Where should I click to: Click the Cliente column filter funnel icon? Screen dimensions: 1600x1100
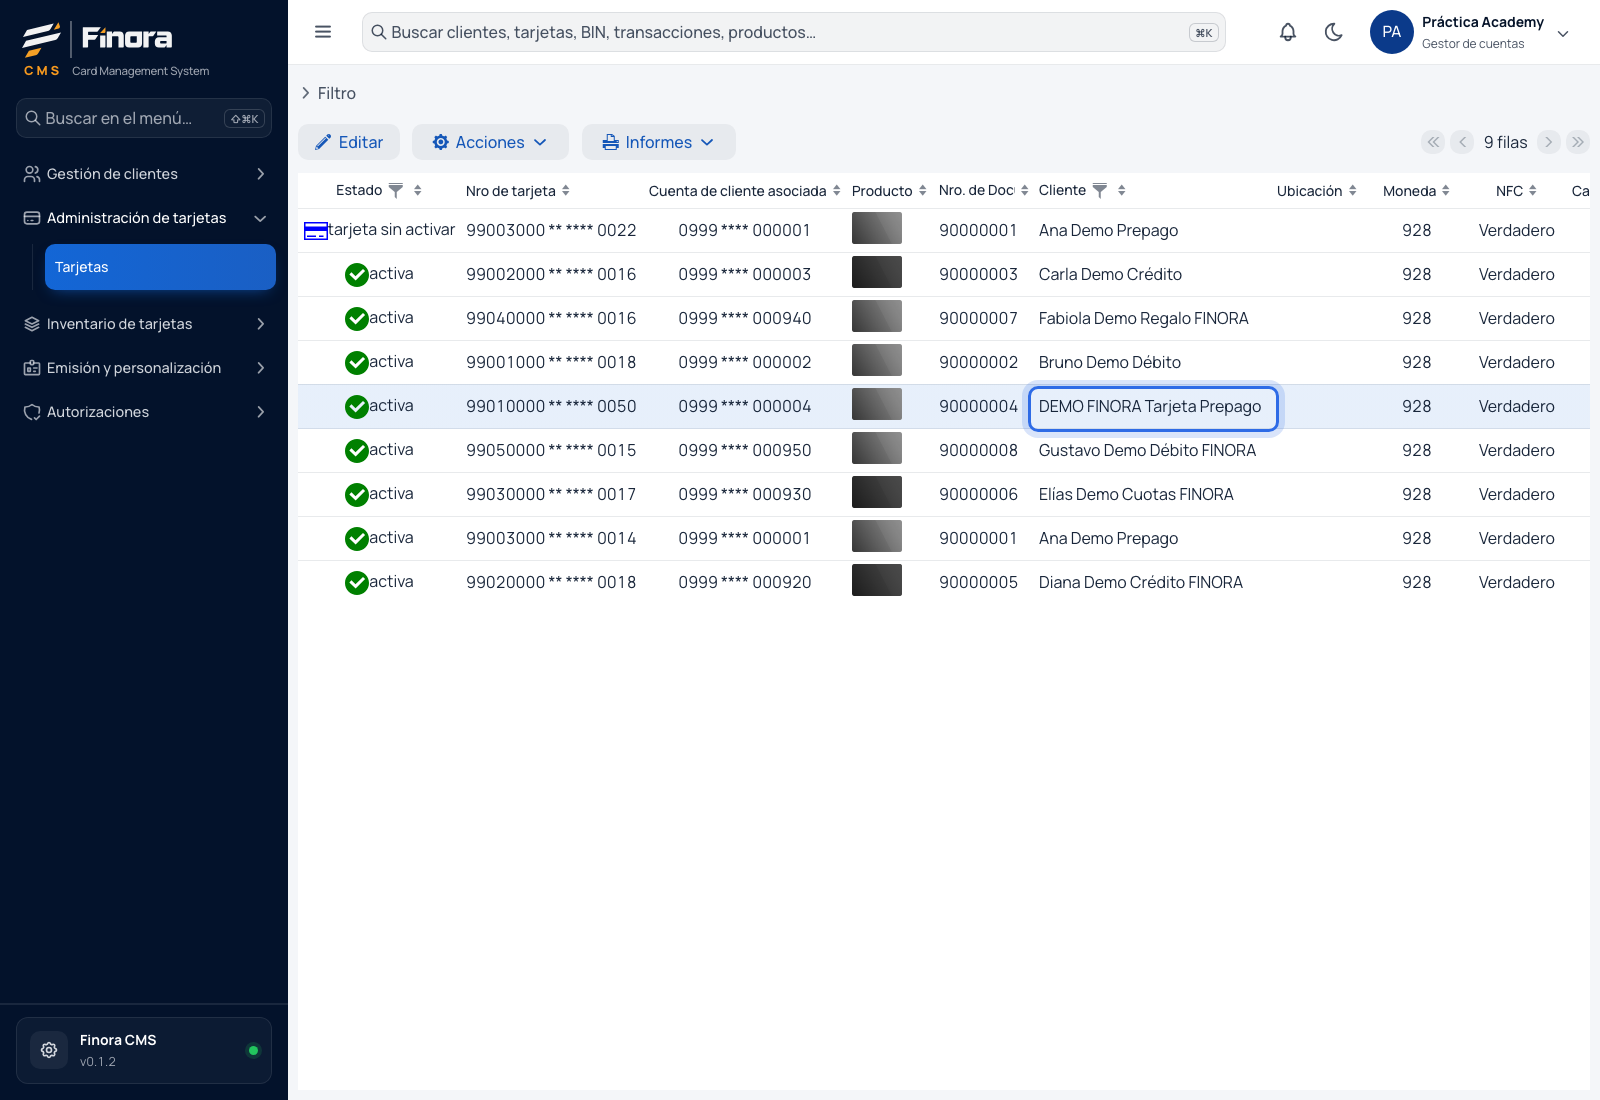tap(1100, 190)
